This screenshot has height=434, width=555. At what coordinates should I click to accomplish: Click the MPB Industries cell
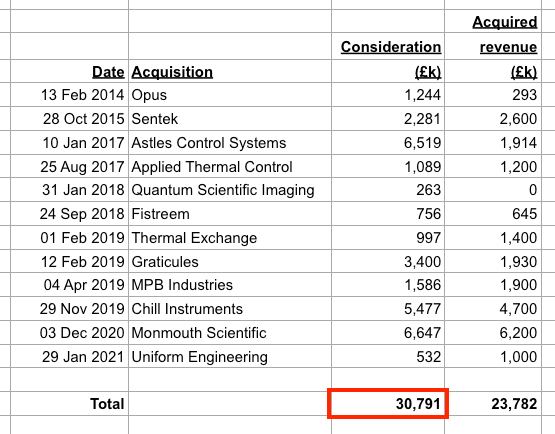coord(230,285)
